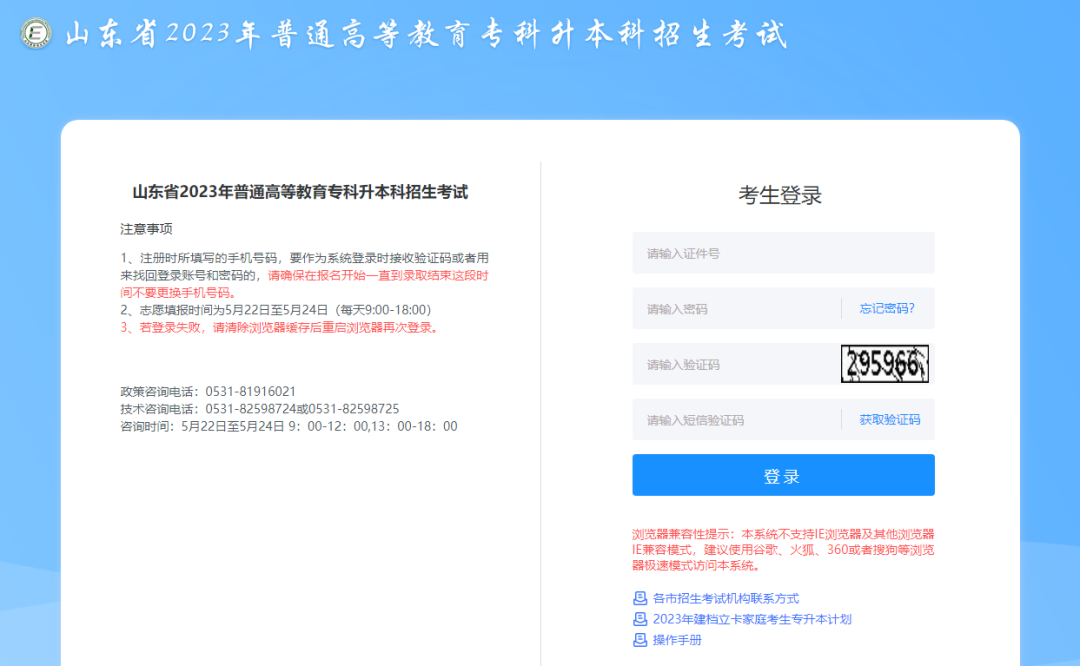
Task: Refresh the 295966 captcha image
Action: point(885,364)
